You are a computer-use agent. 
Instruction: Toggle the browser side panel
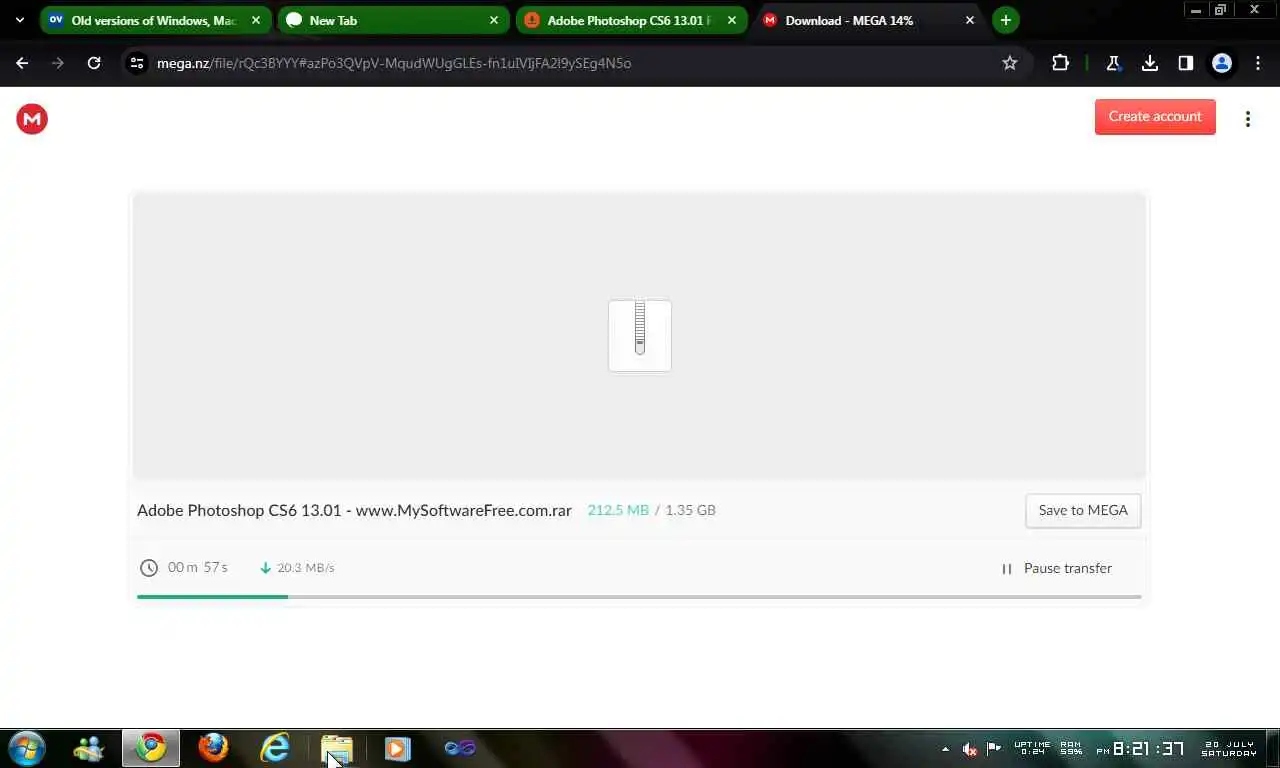pyautogui.click(x=1186, y=63)
